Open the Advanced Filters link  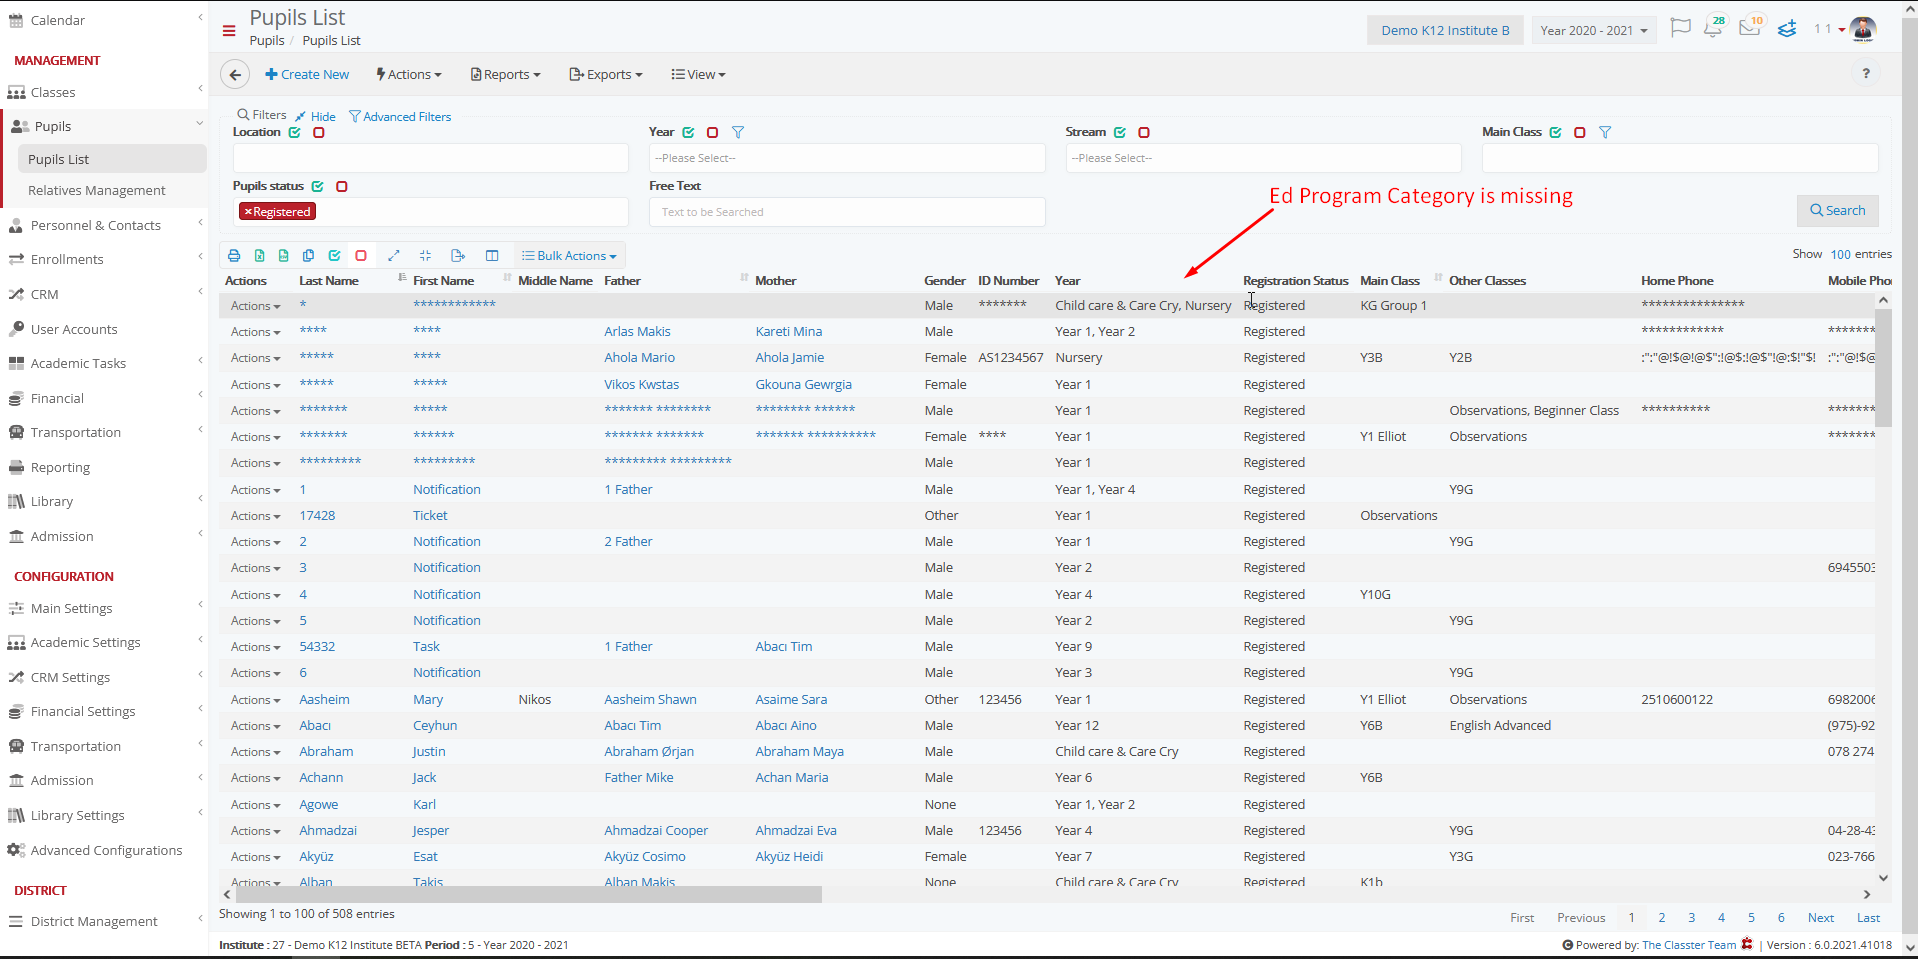[x=400, y=117]
